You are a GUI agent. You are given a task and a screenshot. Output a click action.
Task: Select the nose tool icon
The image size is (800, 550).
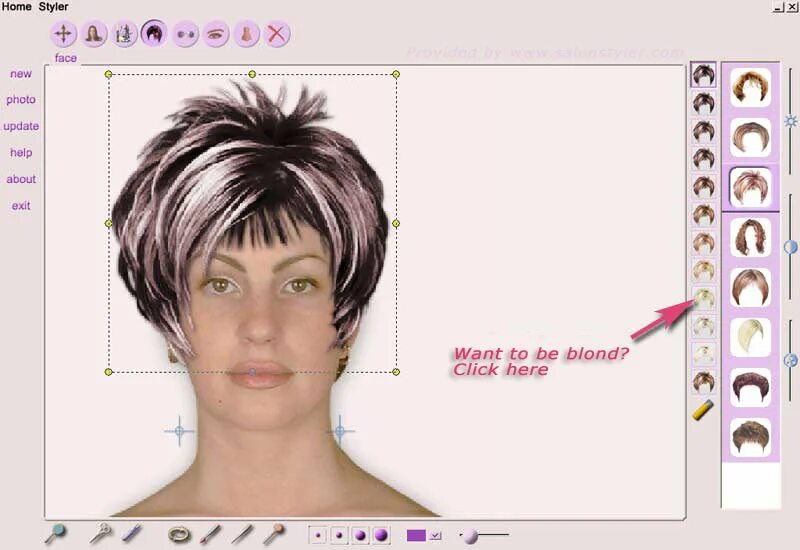pos(246,34)
